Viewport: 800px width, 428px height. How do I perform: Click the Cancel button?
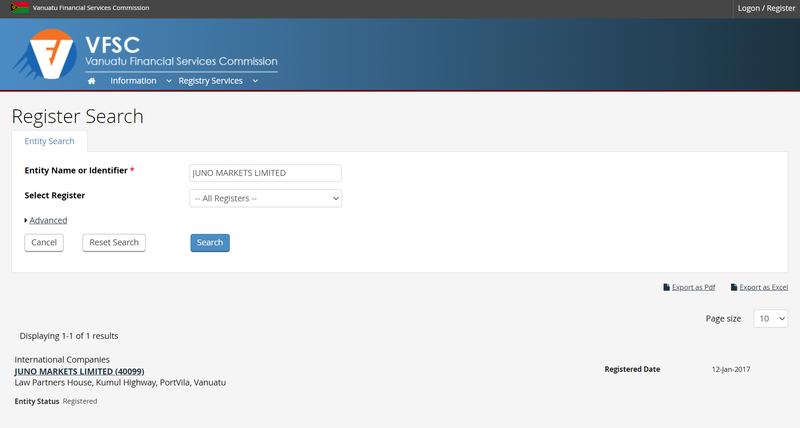44,243
